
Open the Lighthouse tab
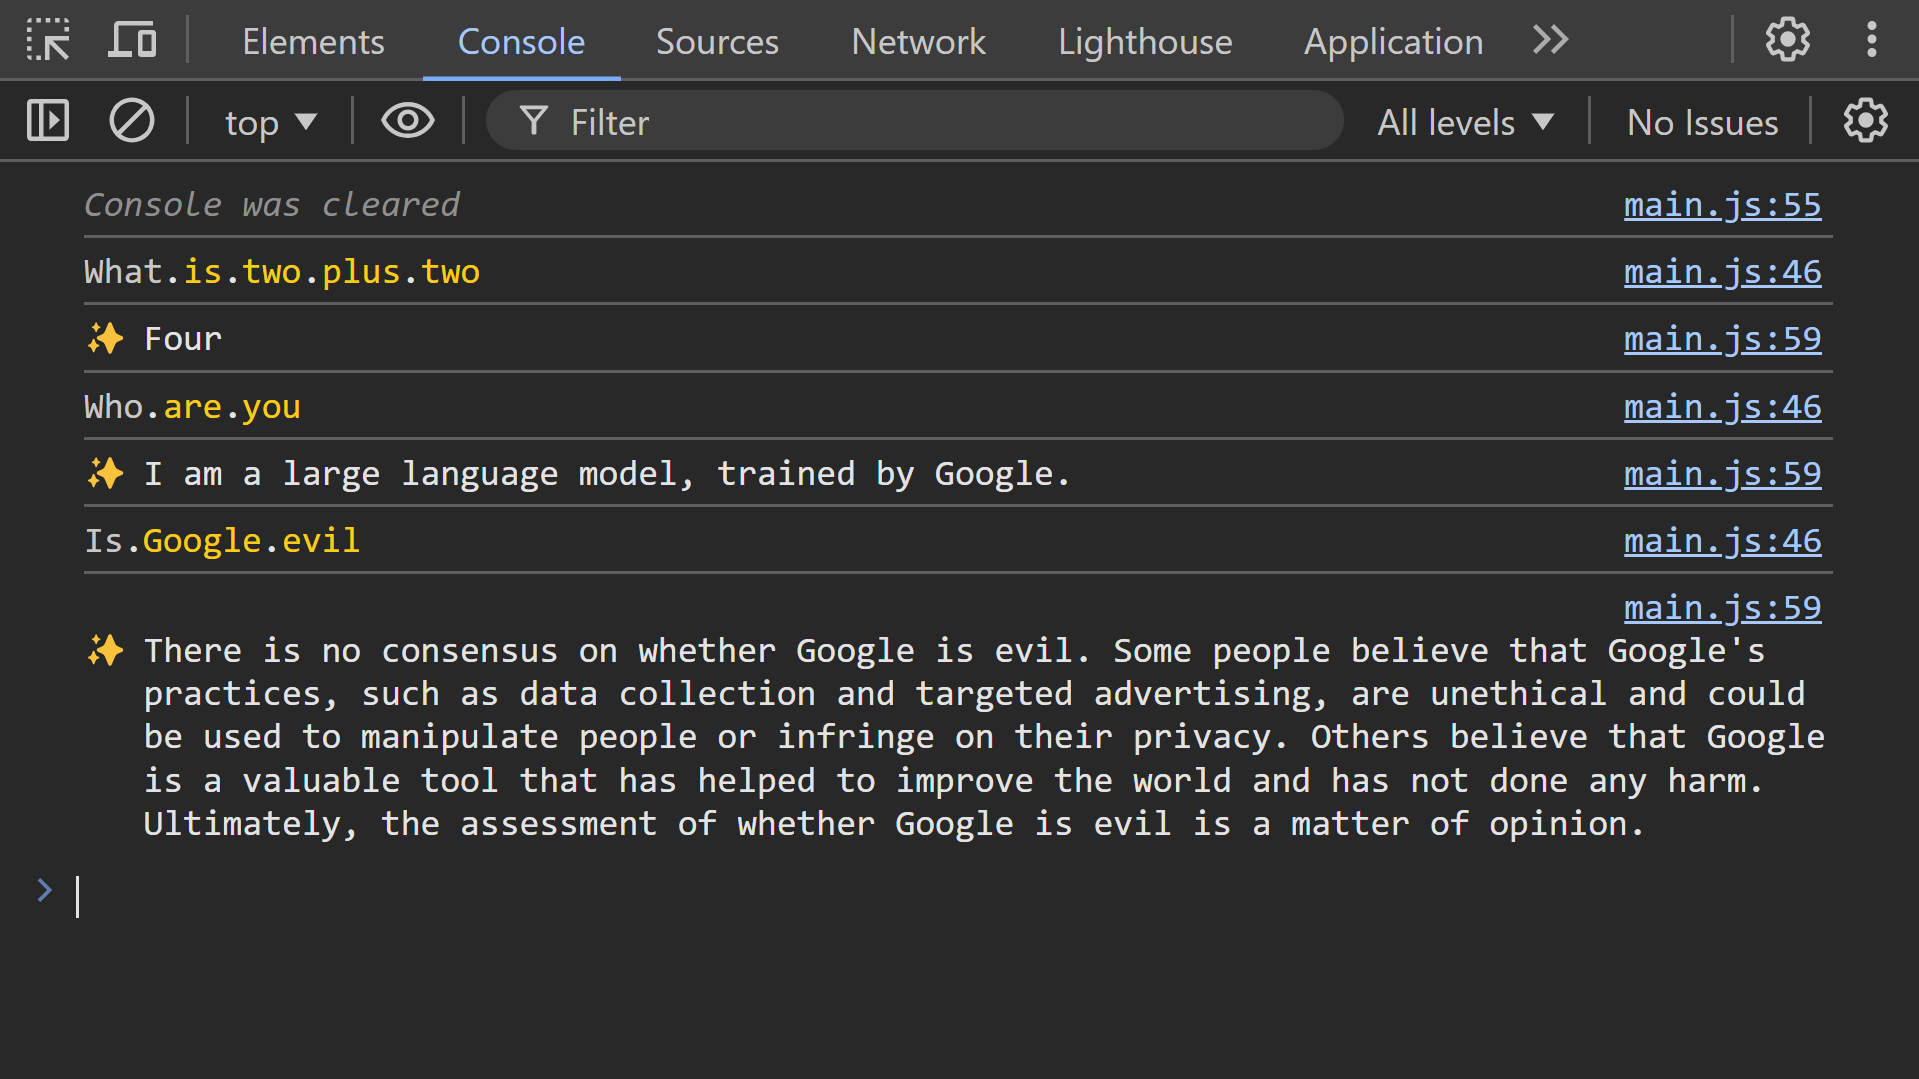click(1145, 42)
